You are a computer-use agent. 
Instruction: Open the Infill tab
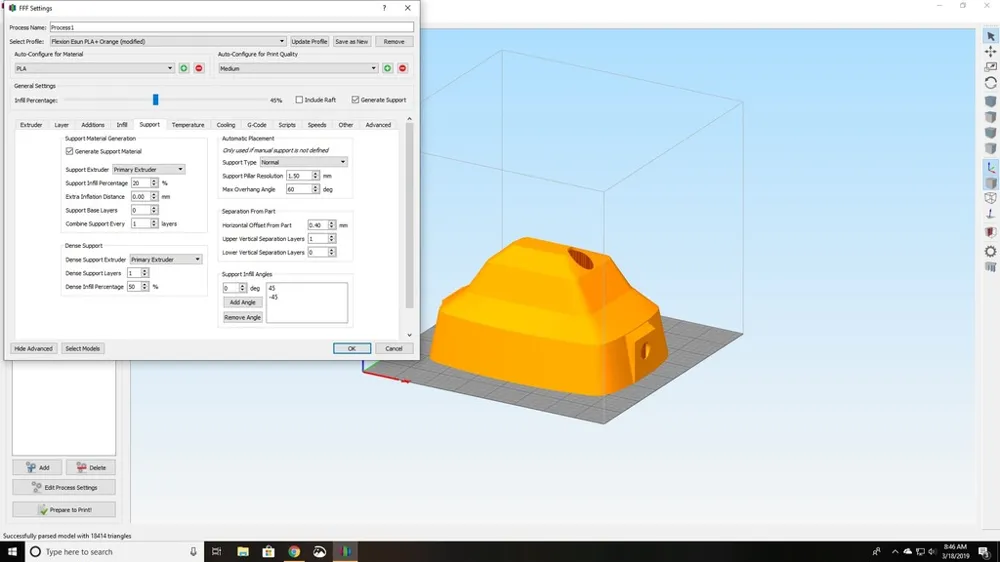(x=122, y=125)
